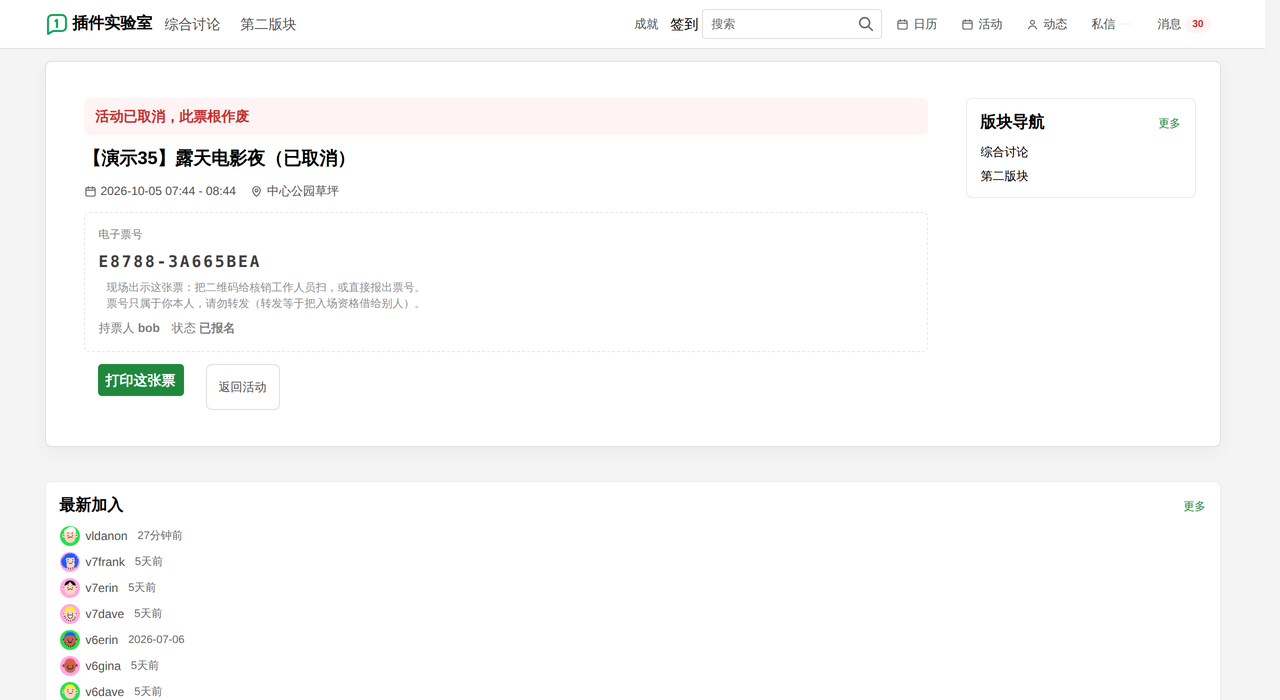Click the 返回活动 button
Viewport: 1280px width, 700px height.
[243, 387]
